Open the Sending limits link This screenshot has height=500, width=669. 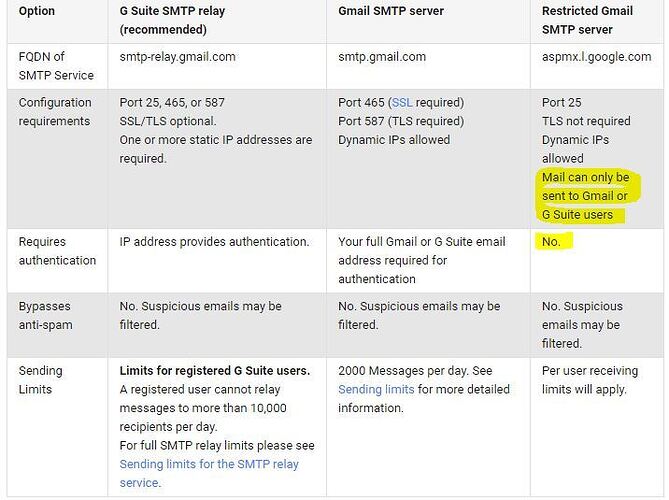[376, 390]
